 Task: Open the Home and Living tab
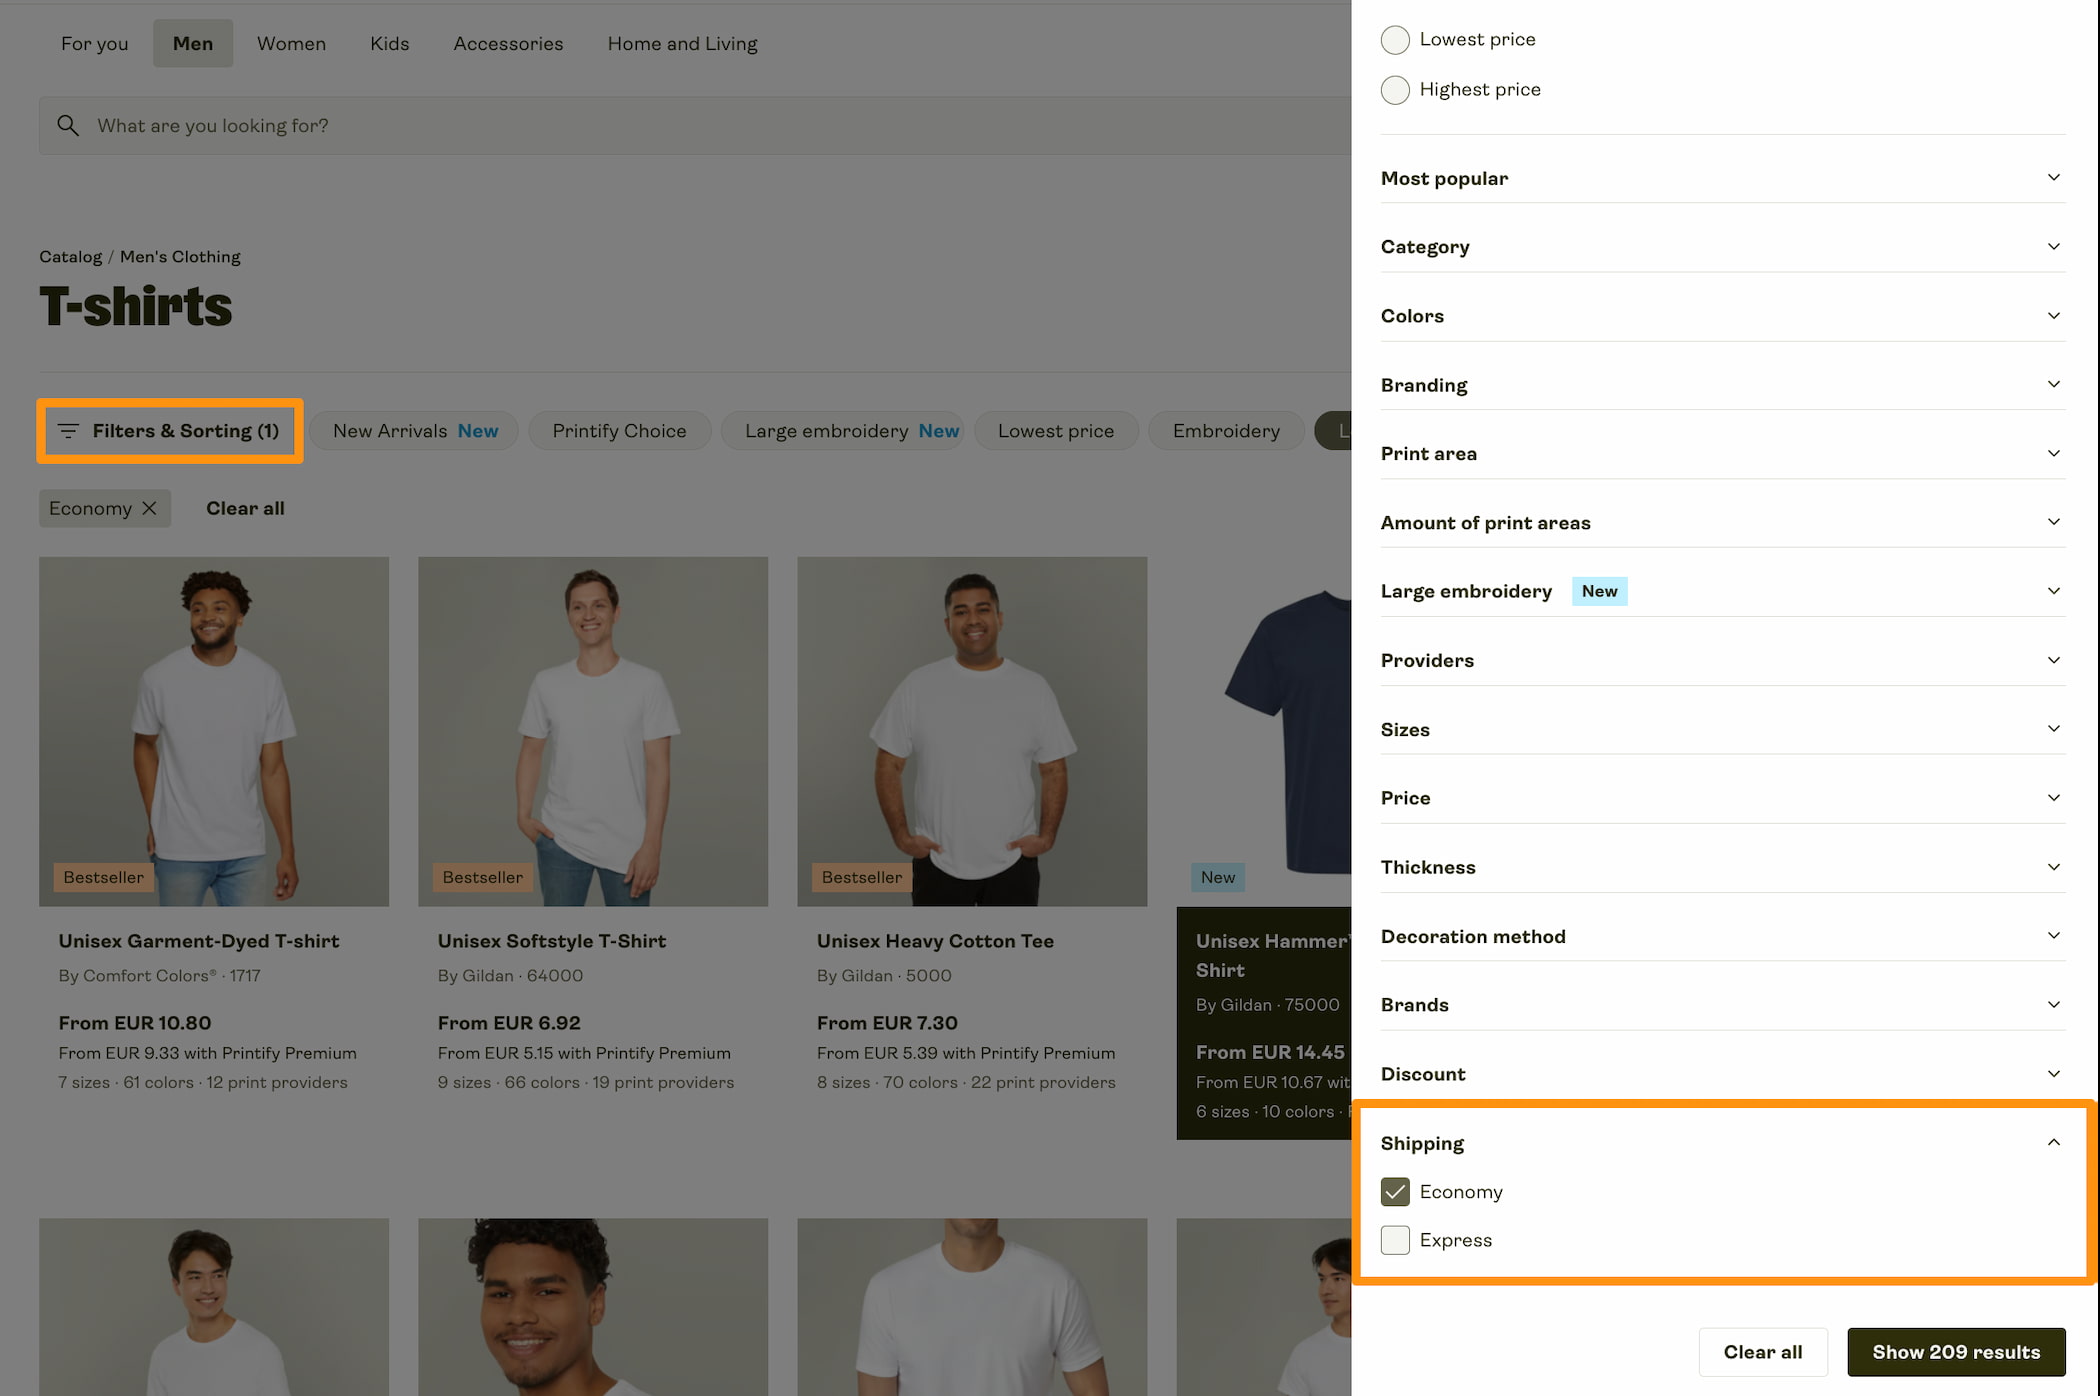[682, 43]
